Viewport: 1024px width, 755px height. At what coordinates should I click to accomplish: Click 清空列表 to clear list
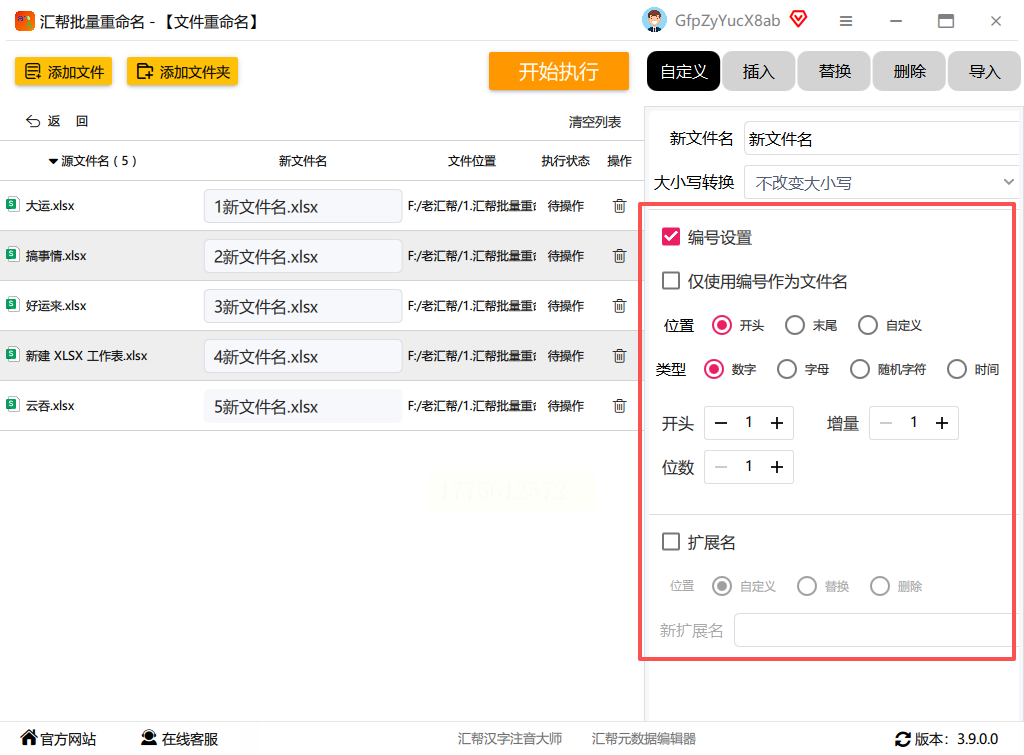594,122
